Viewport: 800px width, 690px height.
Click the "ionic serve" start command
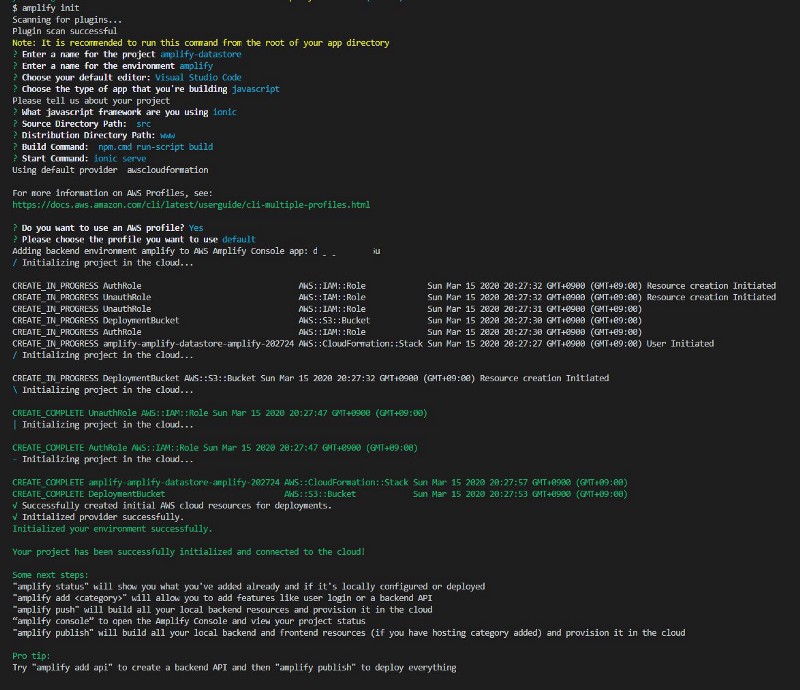coord(120,158)
